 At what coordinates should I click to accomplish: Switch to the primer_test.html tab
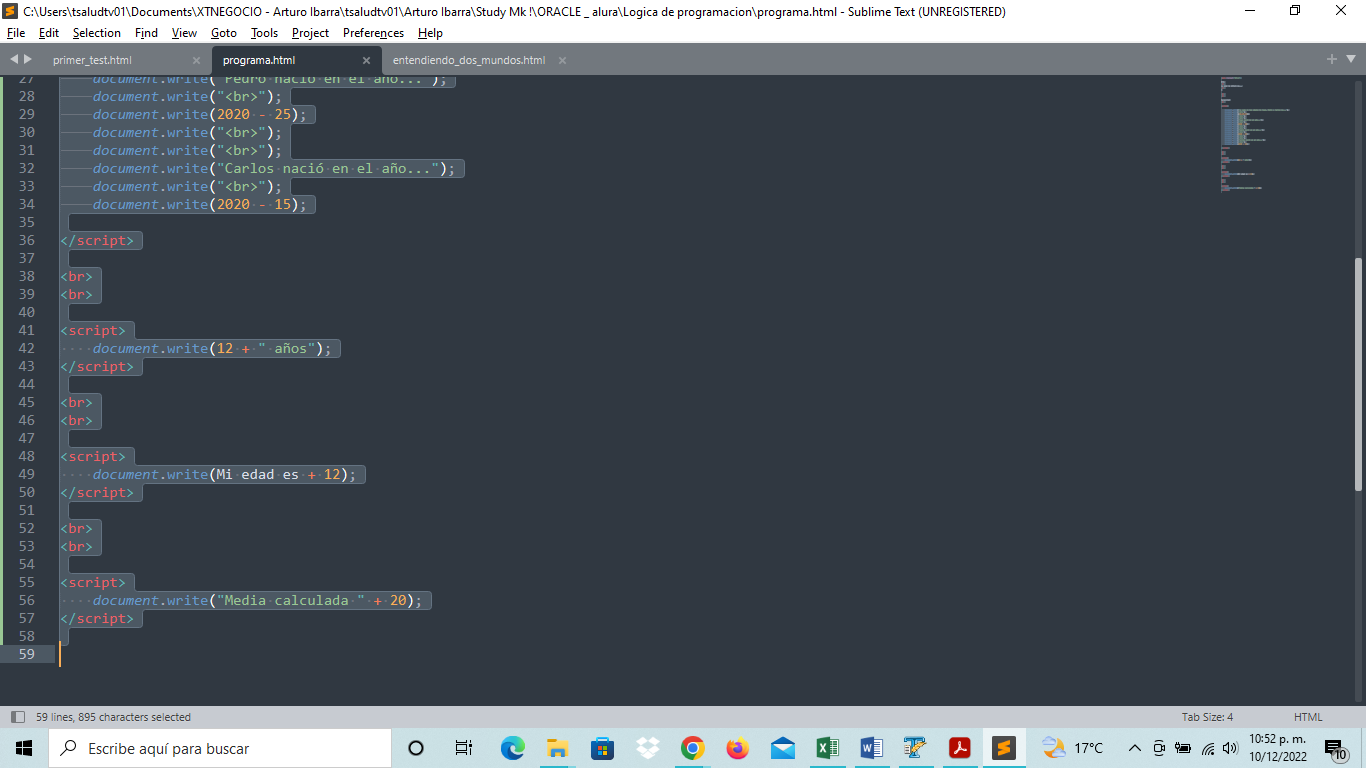point(92,60)
